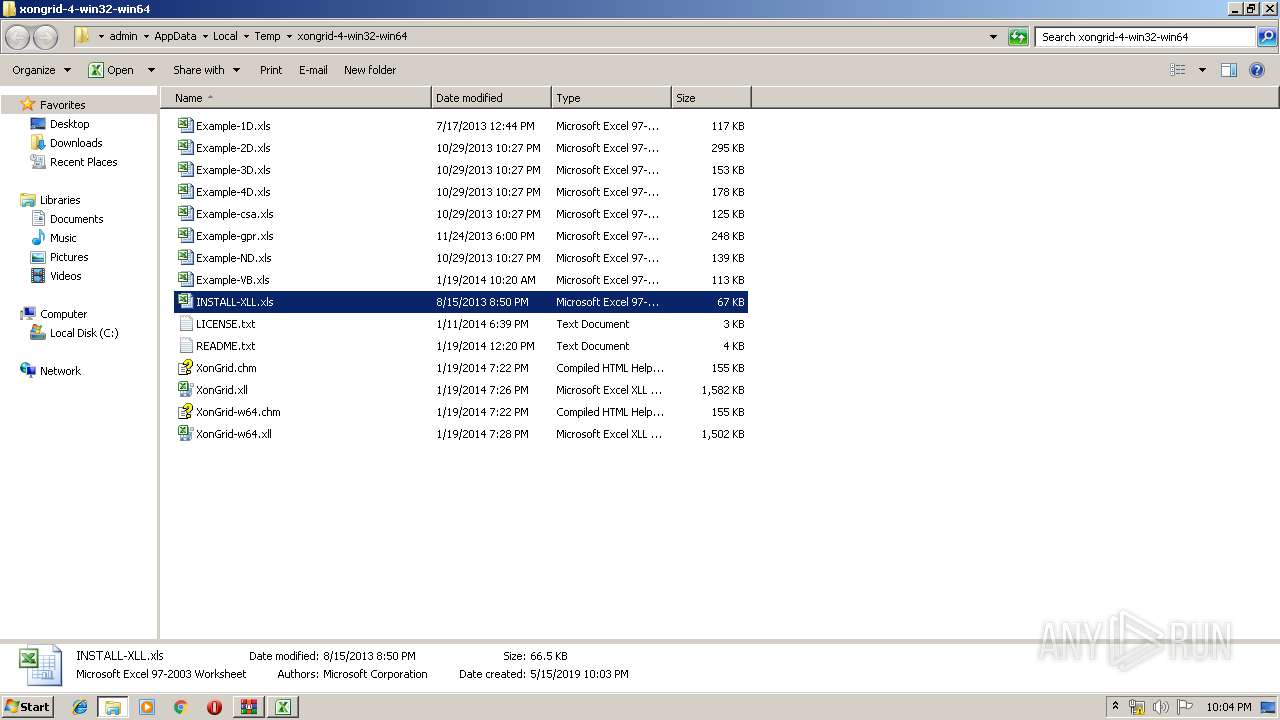Open the Share with dropdown
The width and height of the screenshot is (1280, 720).
(x=206, y=70)
